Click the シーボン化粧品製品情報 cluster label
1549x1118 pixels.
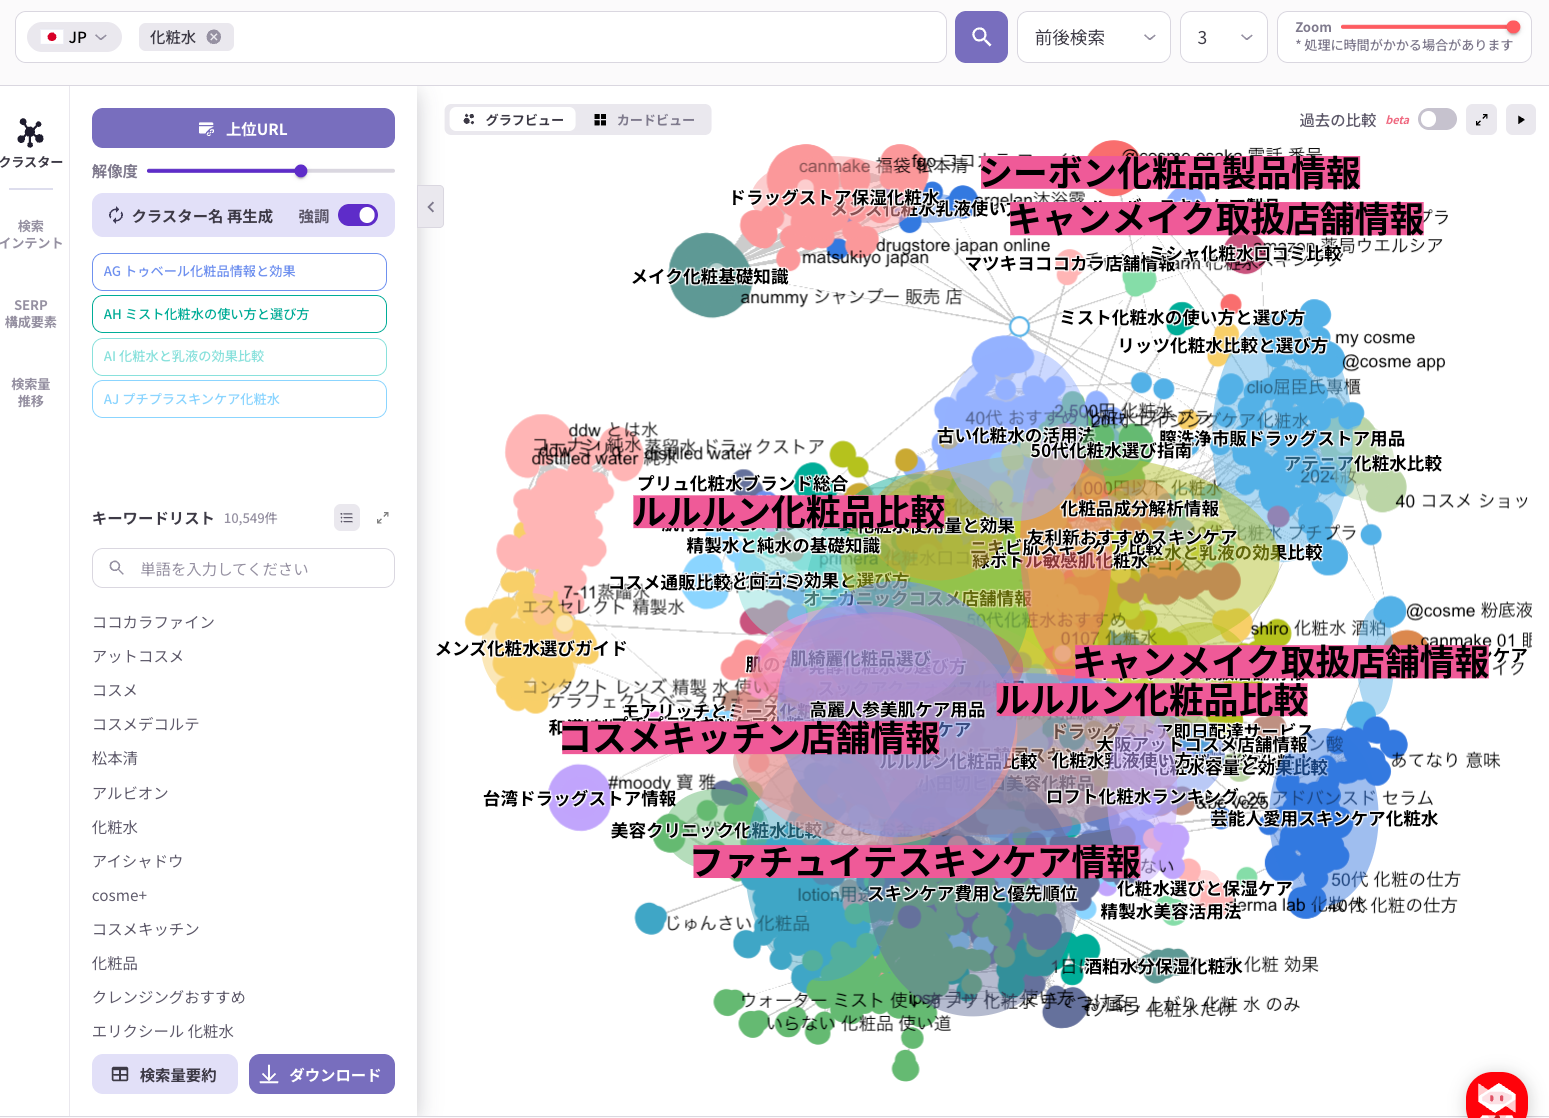tap(1170, 173)
